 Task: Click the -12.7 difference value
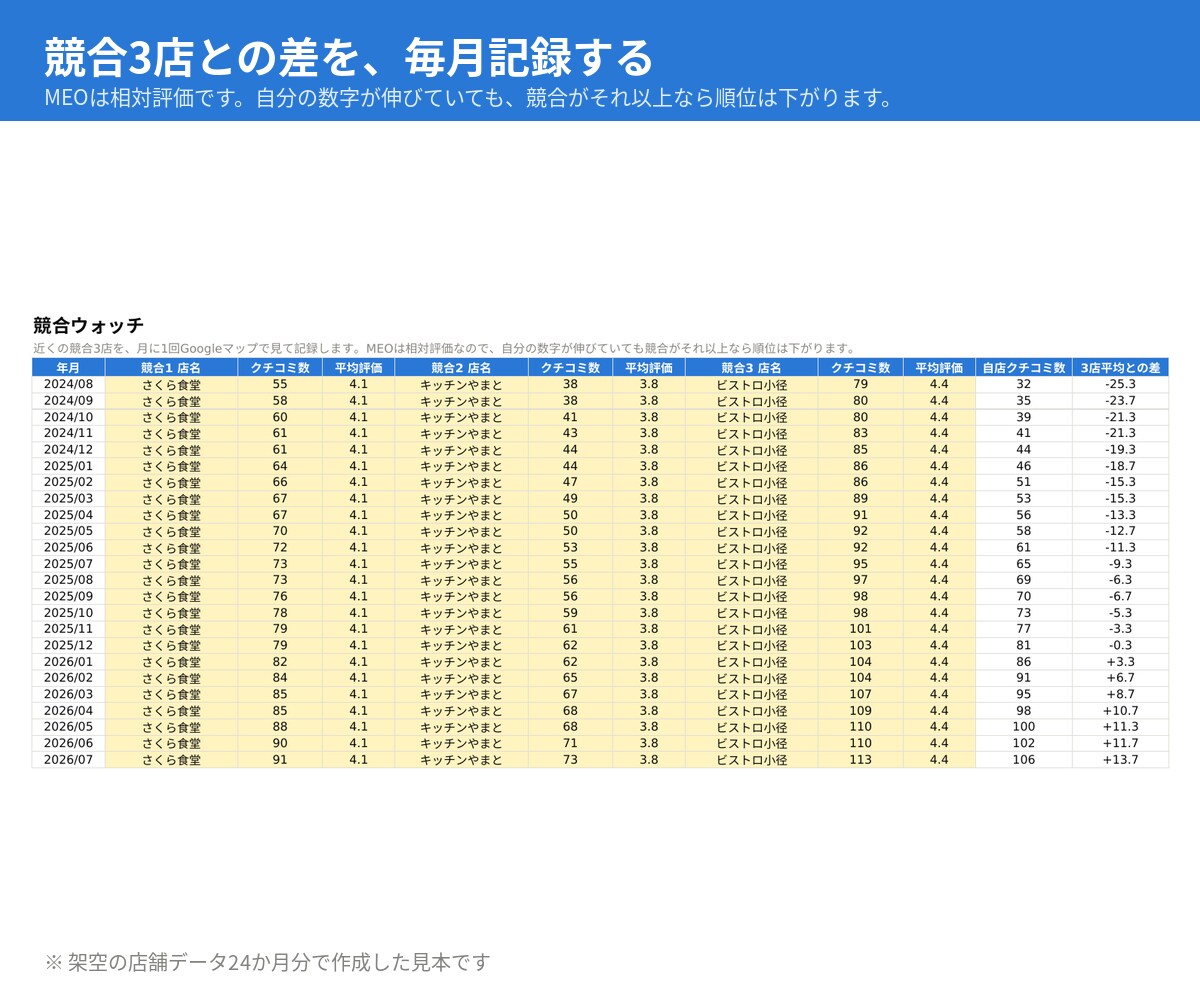click(1120, 531)
